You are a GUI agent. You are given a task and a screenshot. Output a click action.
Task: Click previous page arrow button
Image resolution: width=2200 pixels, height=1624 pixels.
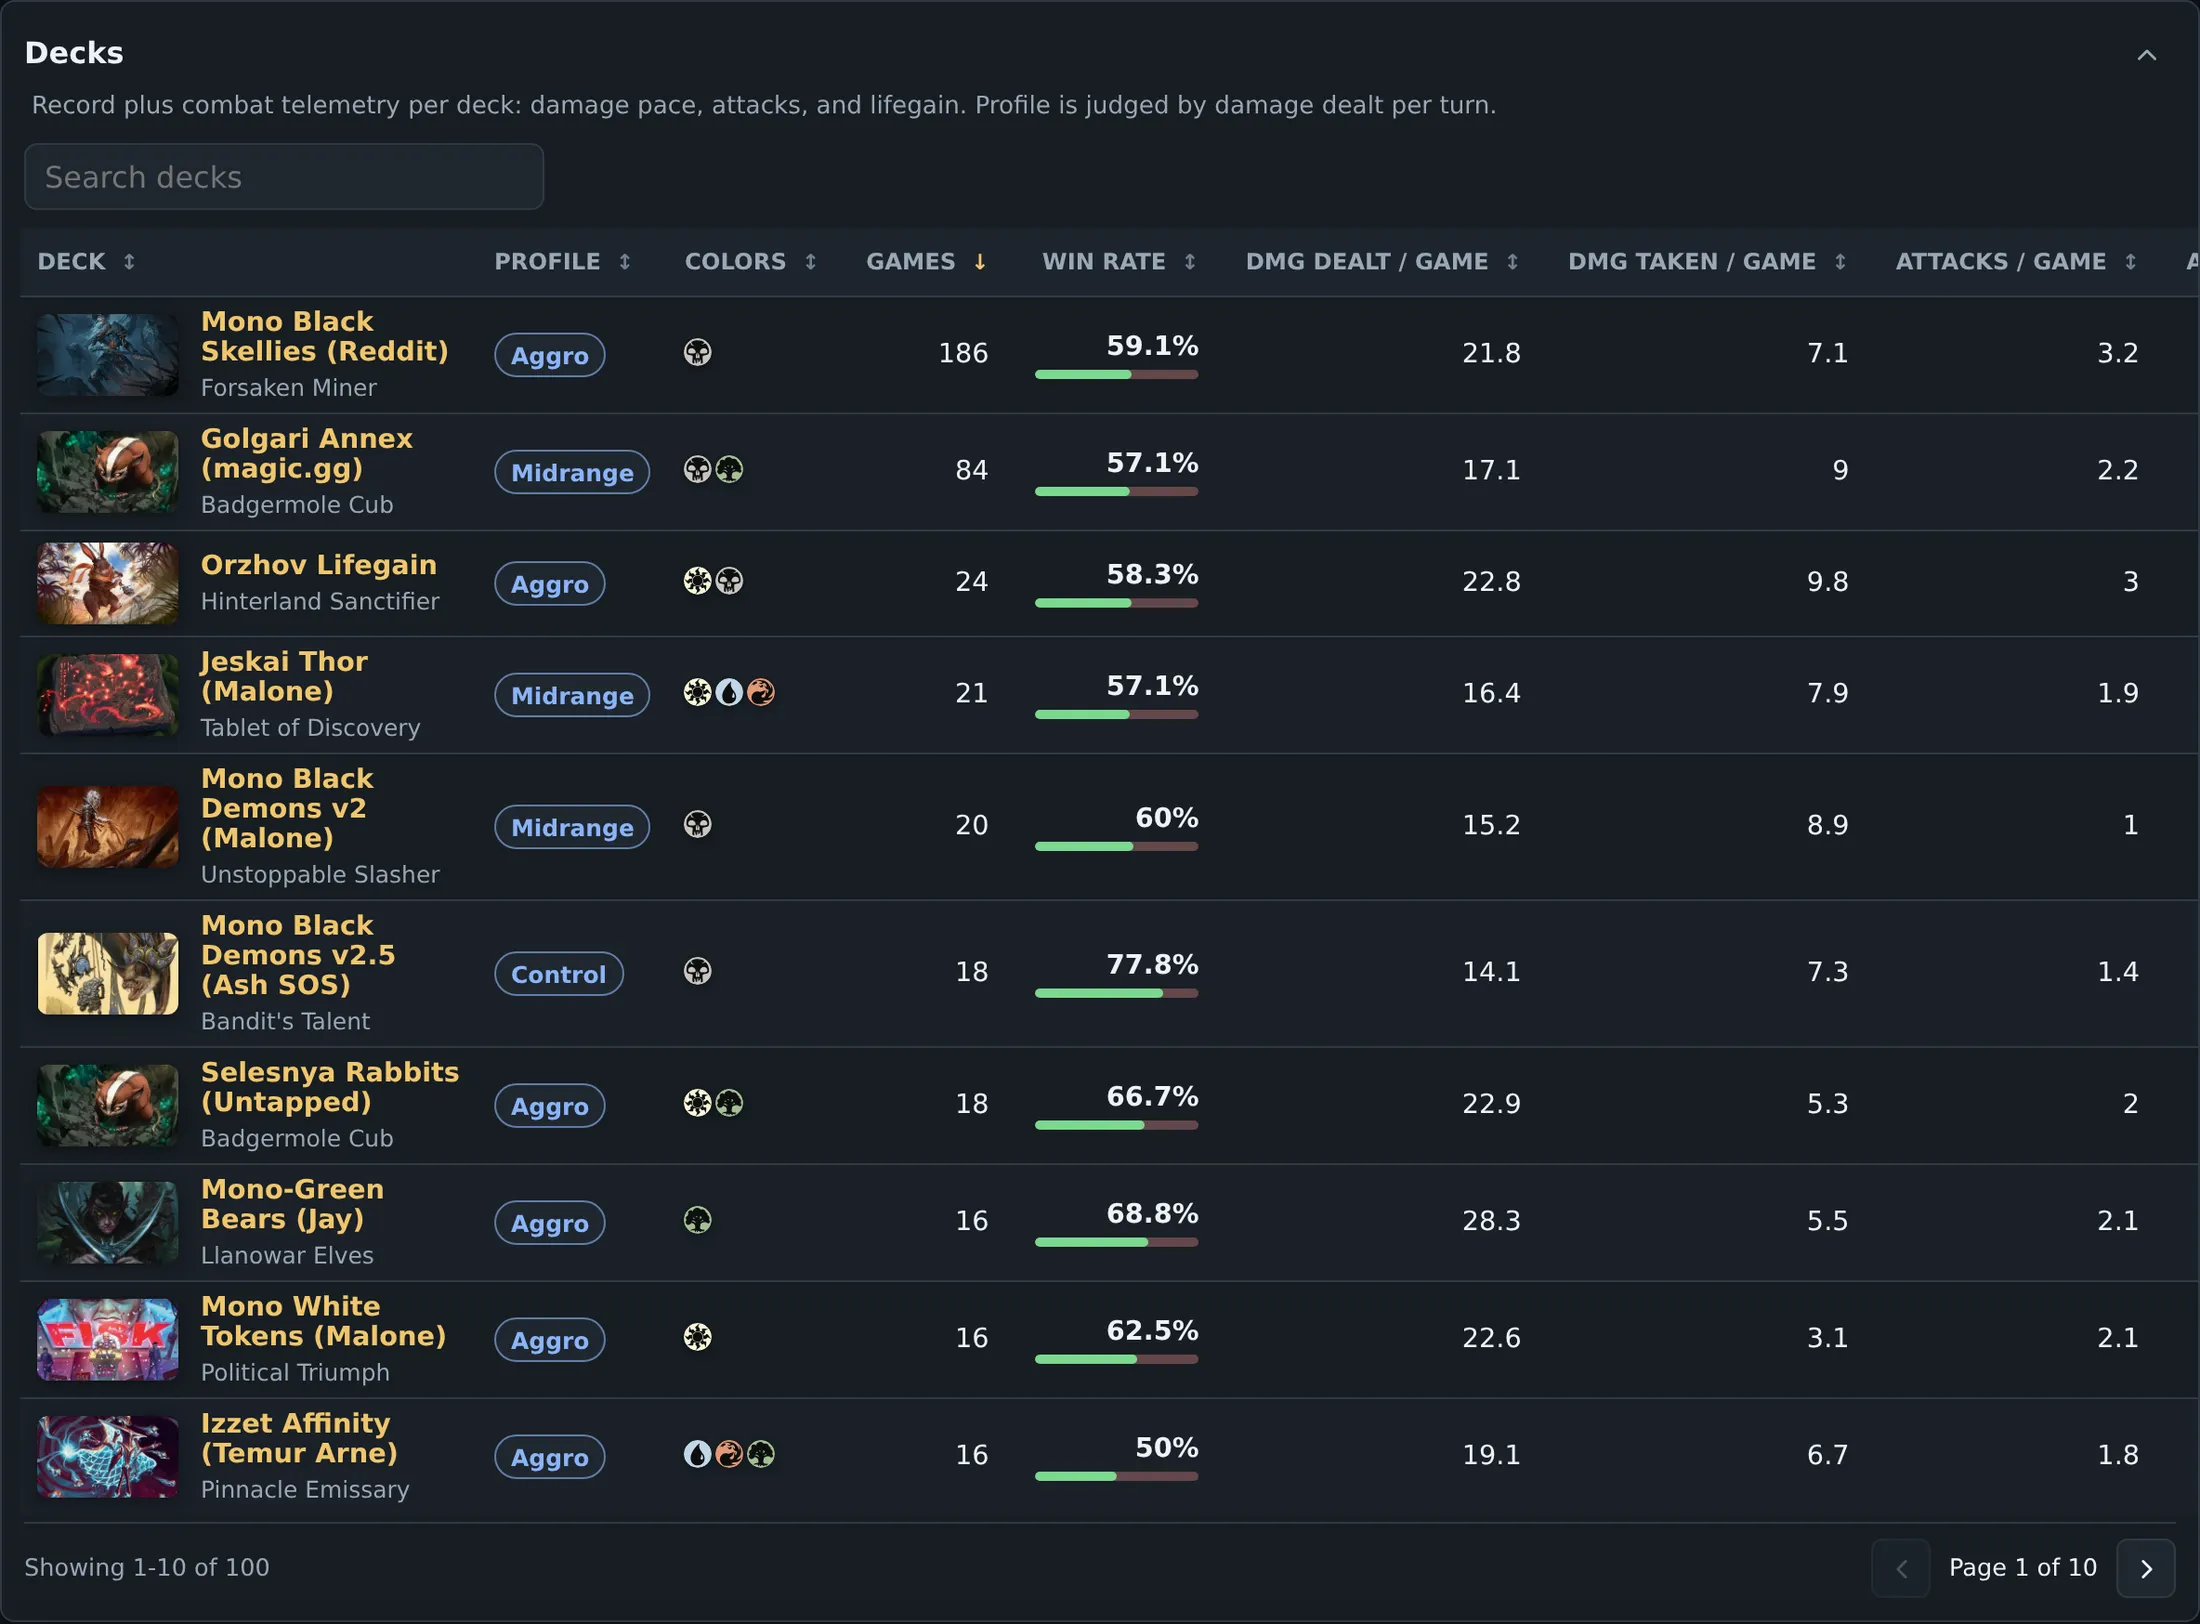coord(1901,1569)
